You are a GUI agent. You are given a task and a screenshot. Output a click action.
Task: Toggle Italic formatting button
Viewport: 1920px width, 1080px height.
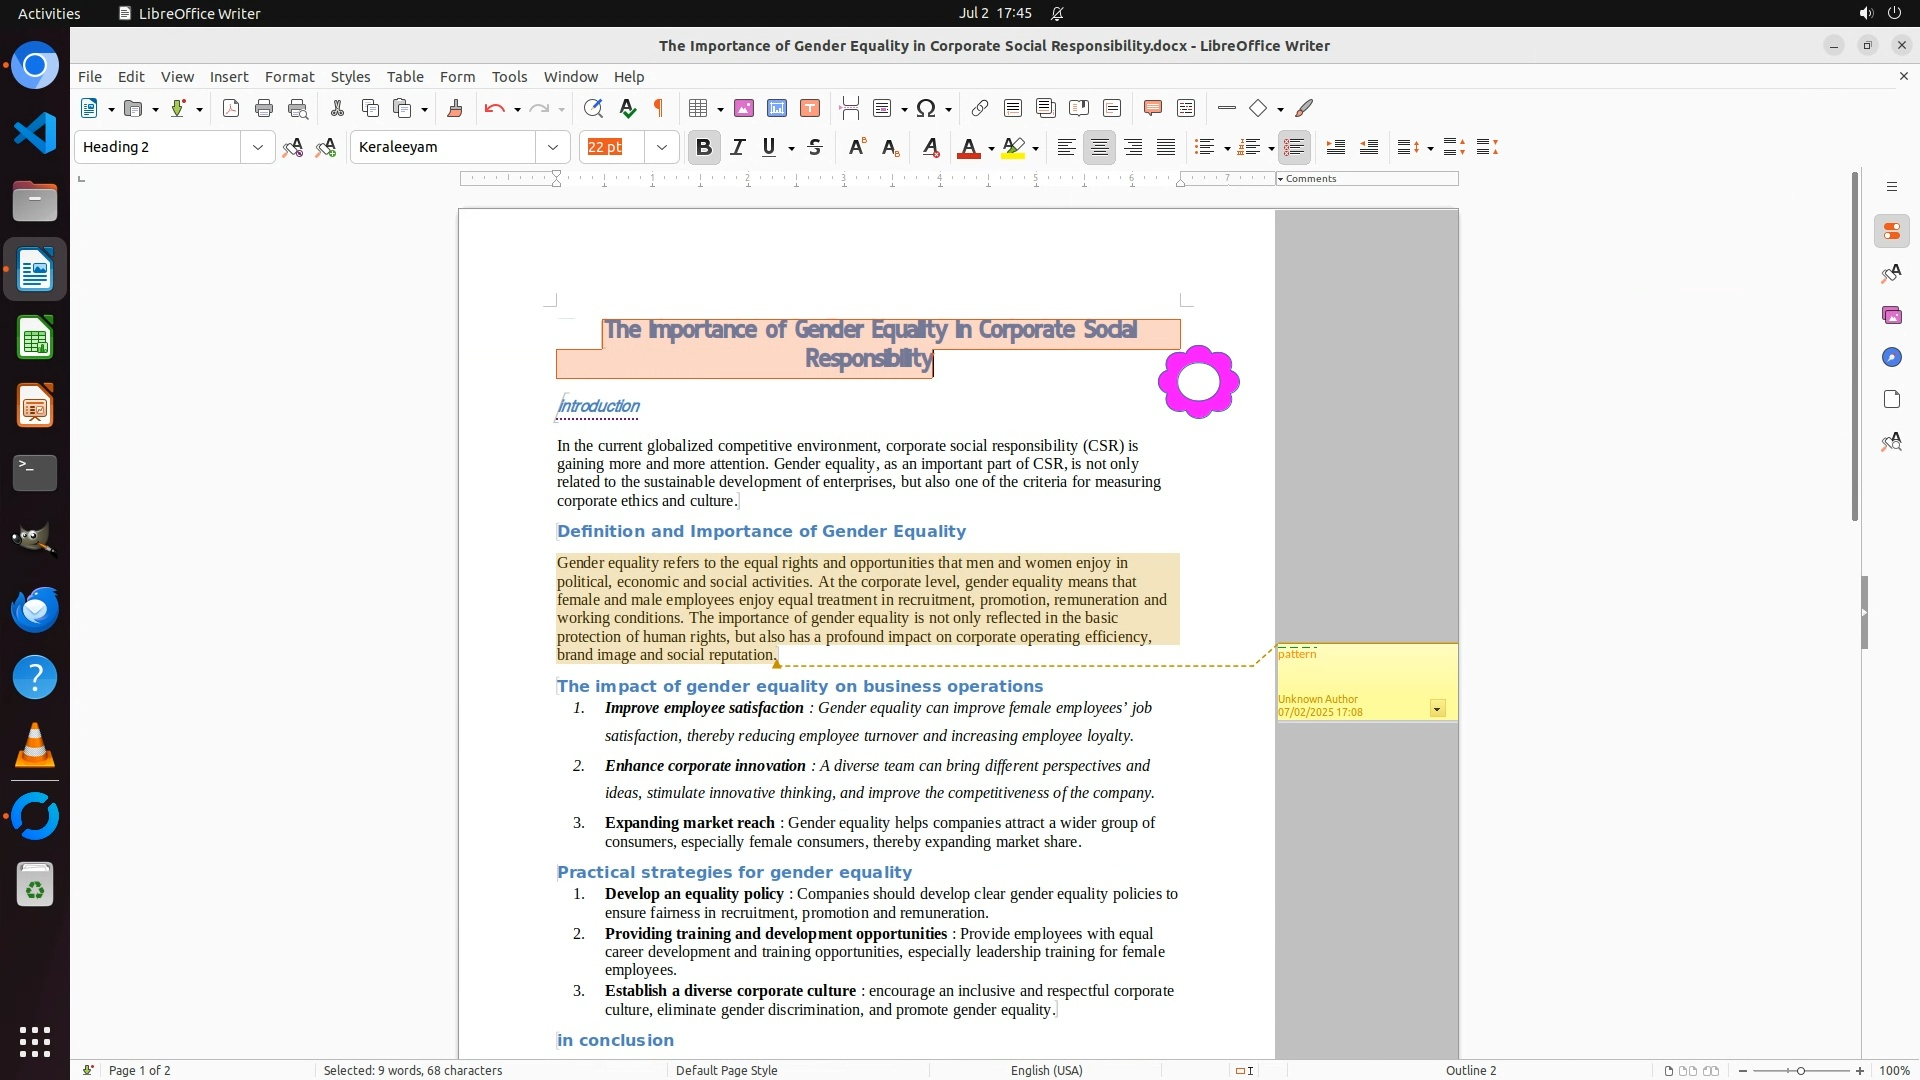(738, 147)
